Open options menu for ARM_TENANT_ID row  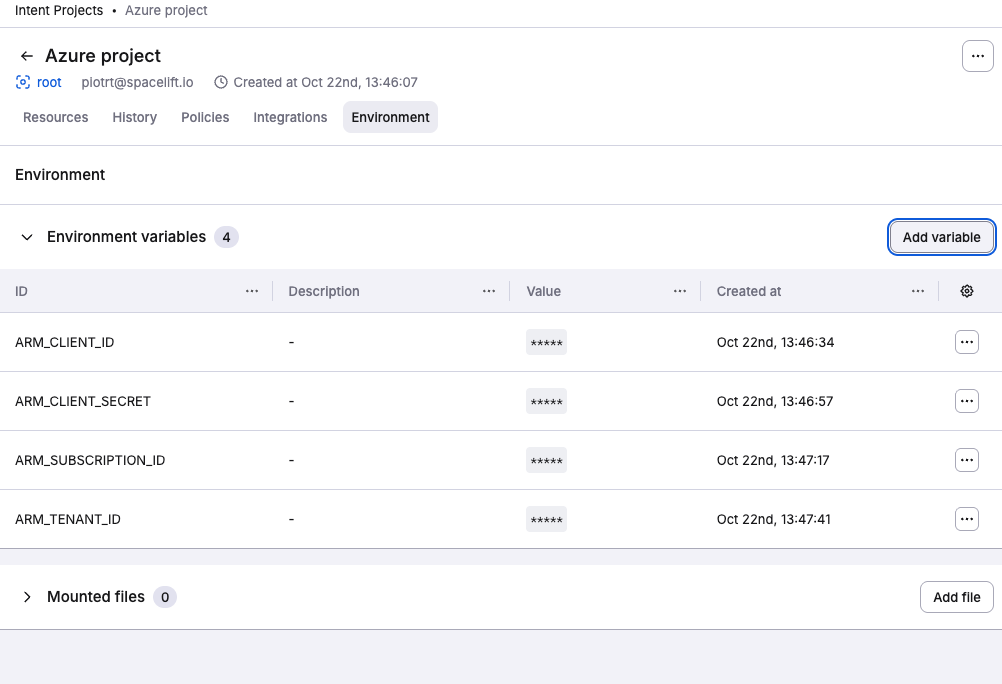966,519
